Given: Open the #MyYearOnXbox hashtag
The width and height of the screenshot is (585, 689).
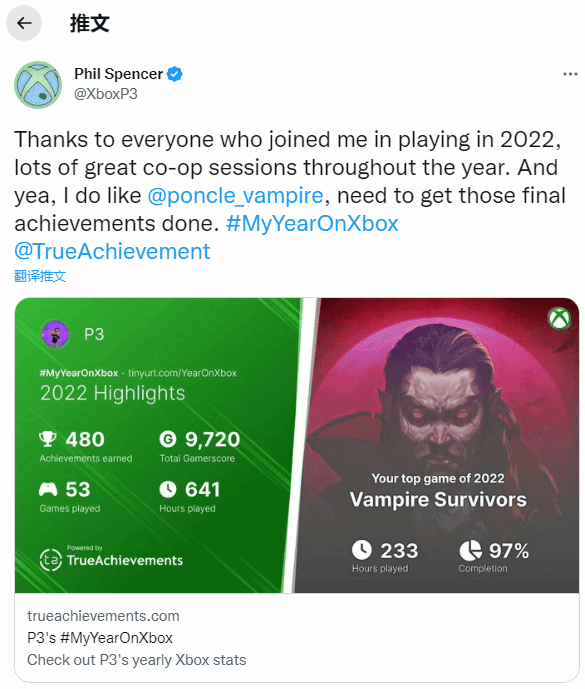Looking at the screenshot, I should [312, 223].
